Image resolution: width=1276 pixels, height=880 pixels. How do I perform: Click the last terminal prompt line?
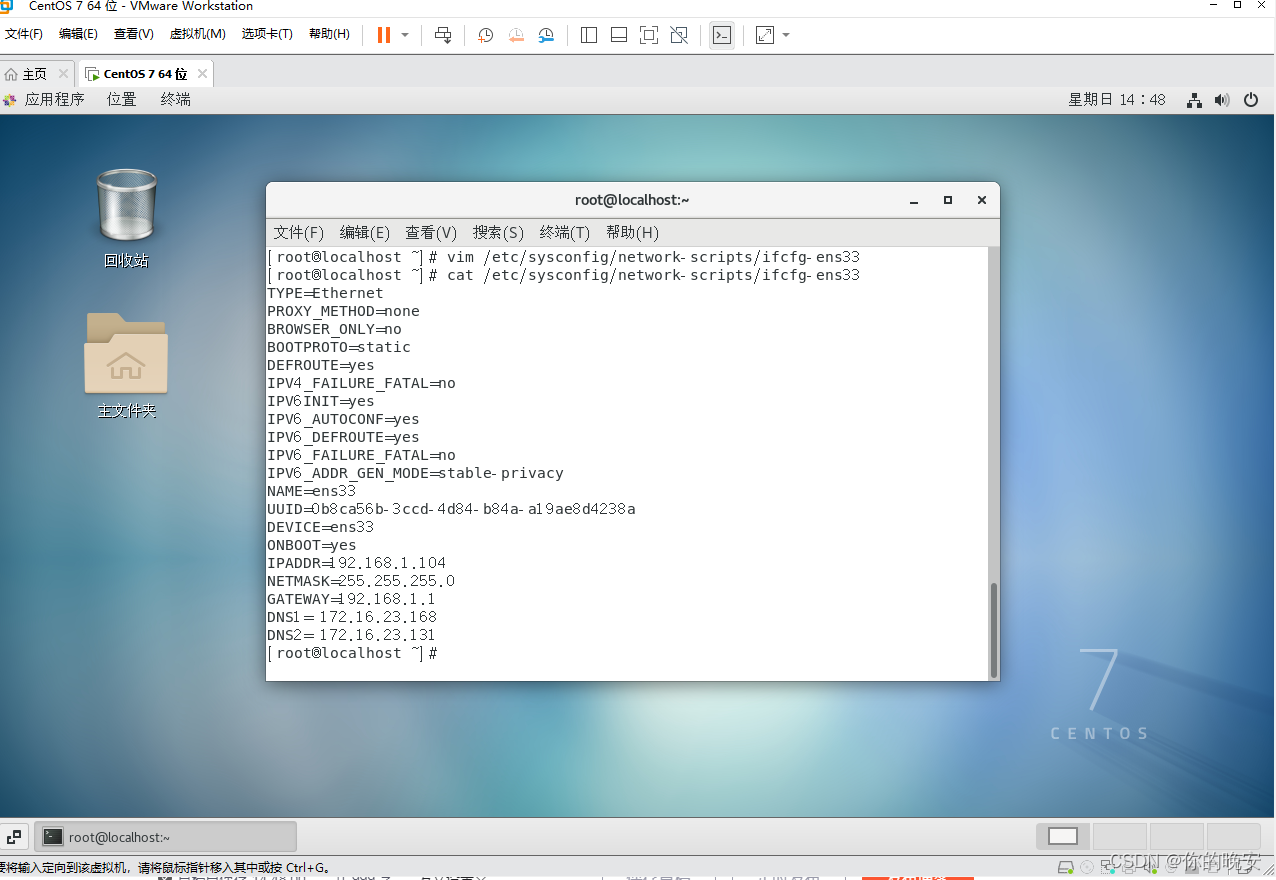tap(353, 653)
